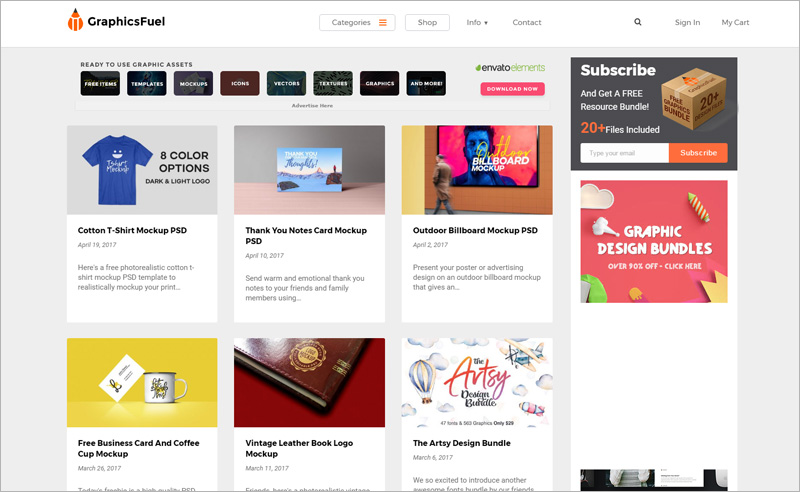
Task: Select the Templates asset tile
Action: pyautogui.click(x=146, y=83)
